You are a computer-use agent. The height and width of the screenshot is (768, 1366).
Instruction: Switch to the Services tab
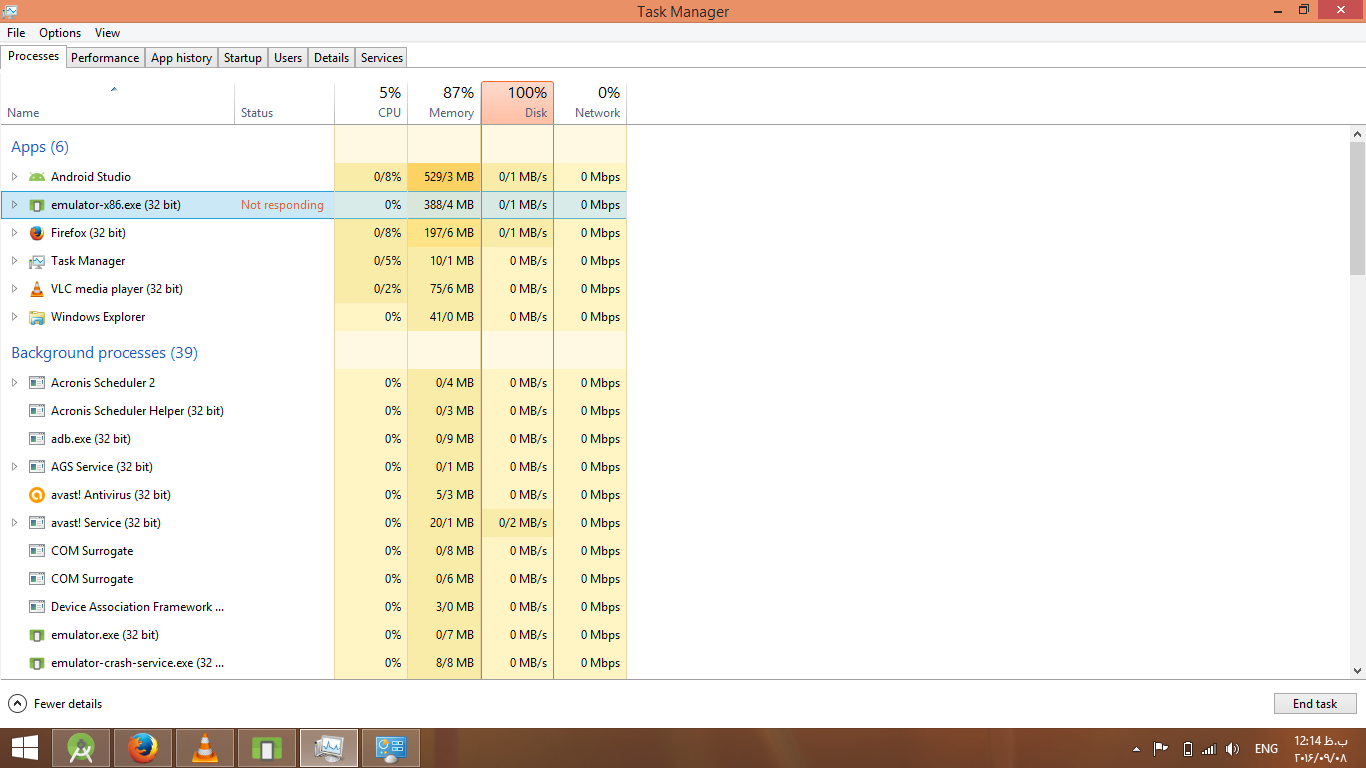[x=382, y=58]
